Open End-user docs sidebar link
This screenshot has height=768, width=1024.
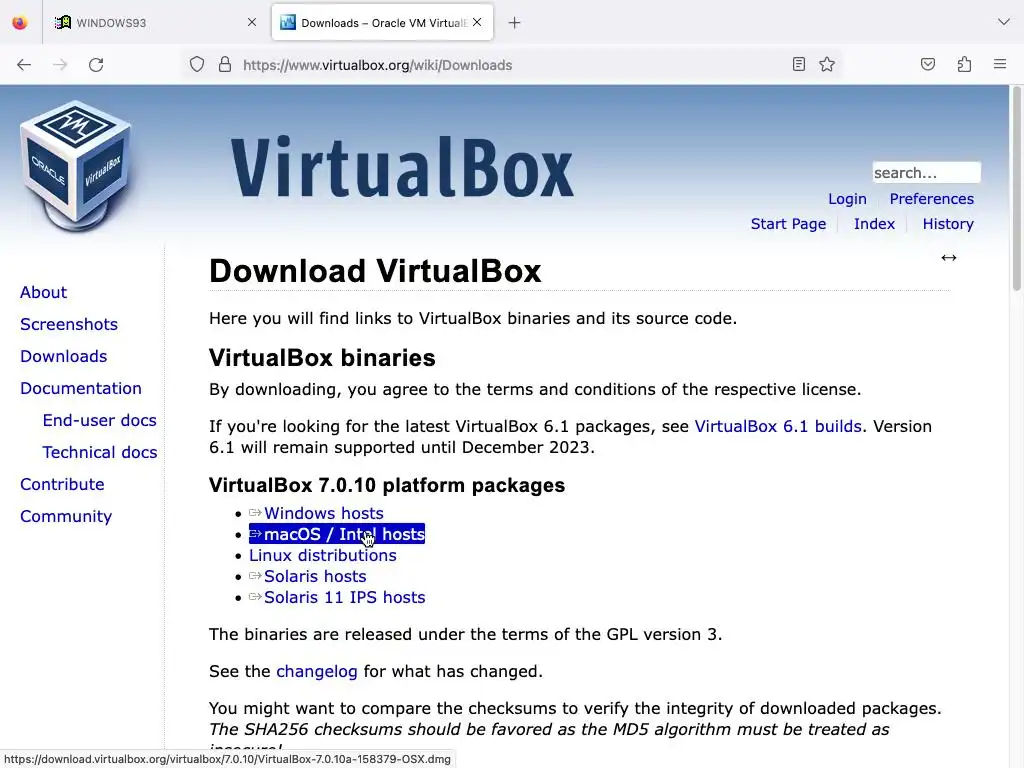click(x=99, y=421)
